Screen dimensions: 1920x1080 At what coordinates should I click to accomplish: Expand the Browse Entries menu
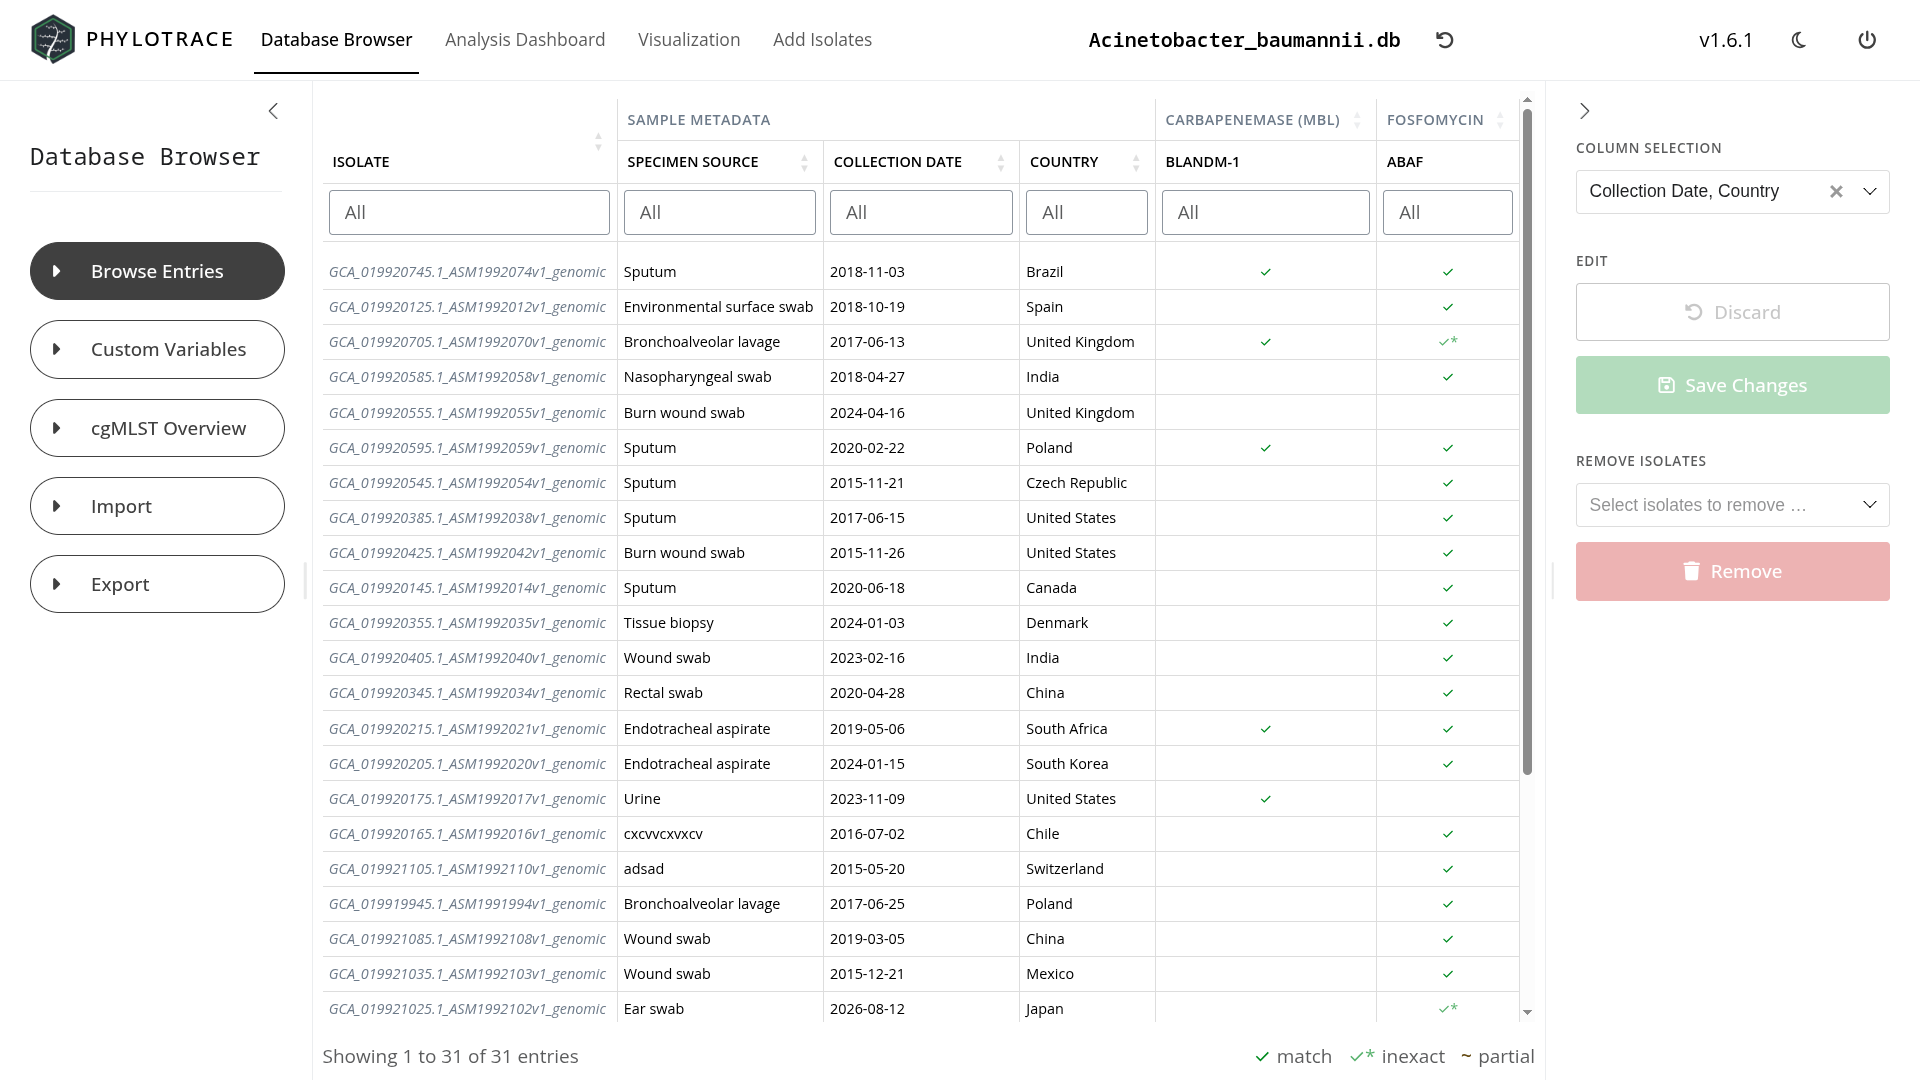pyautogui.click(x=157, y=271)
